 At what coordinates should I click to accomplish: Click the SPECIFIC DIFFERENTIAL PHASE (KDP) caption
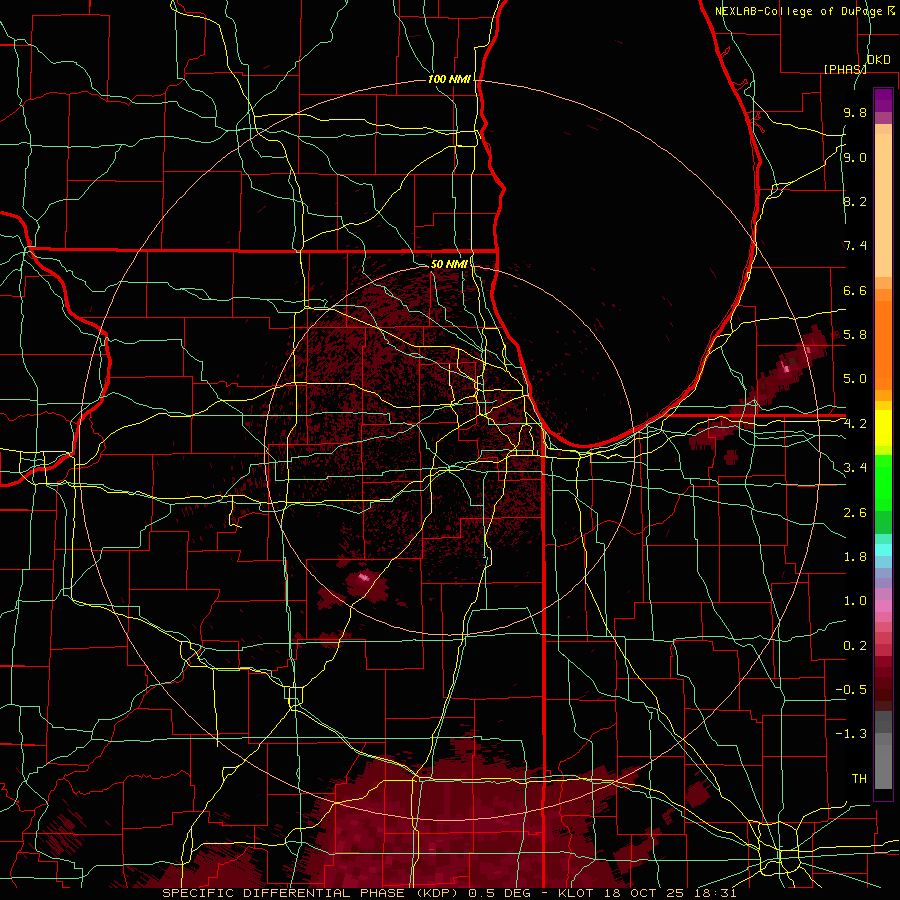coord(313,893)
